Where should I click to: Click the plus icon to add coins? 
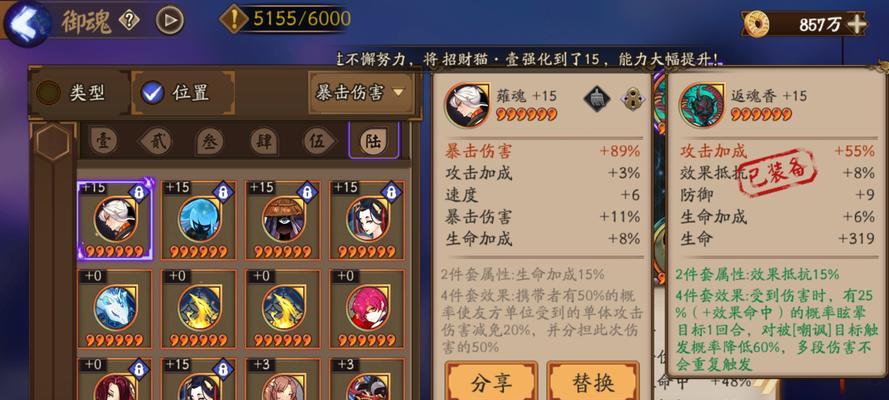(856, 24)
